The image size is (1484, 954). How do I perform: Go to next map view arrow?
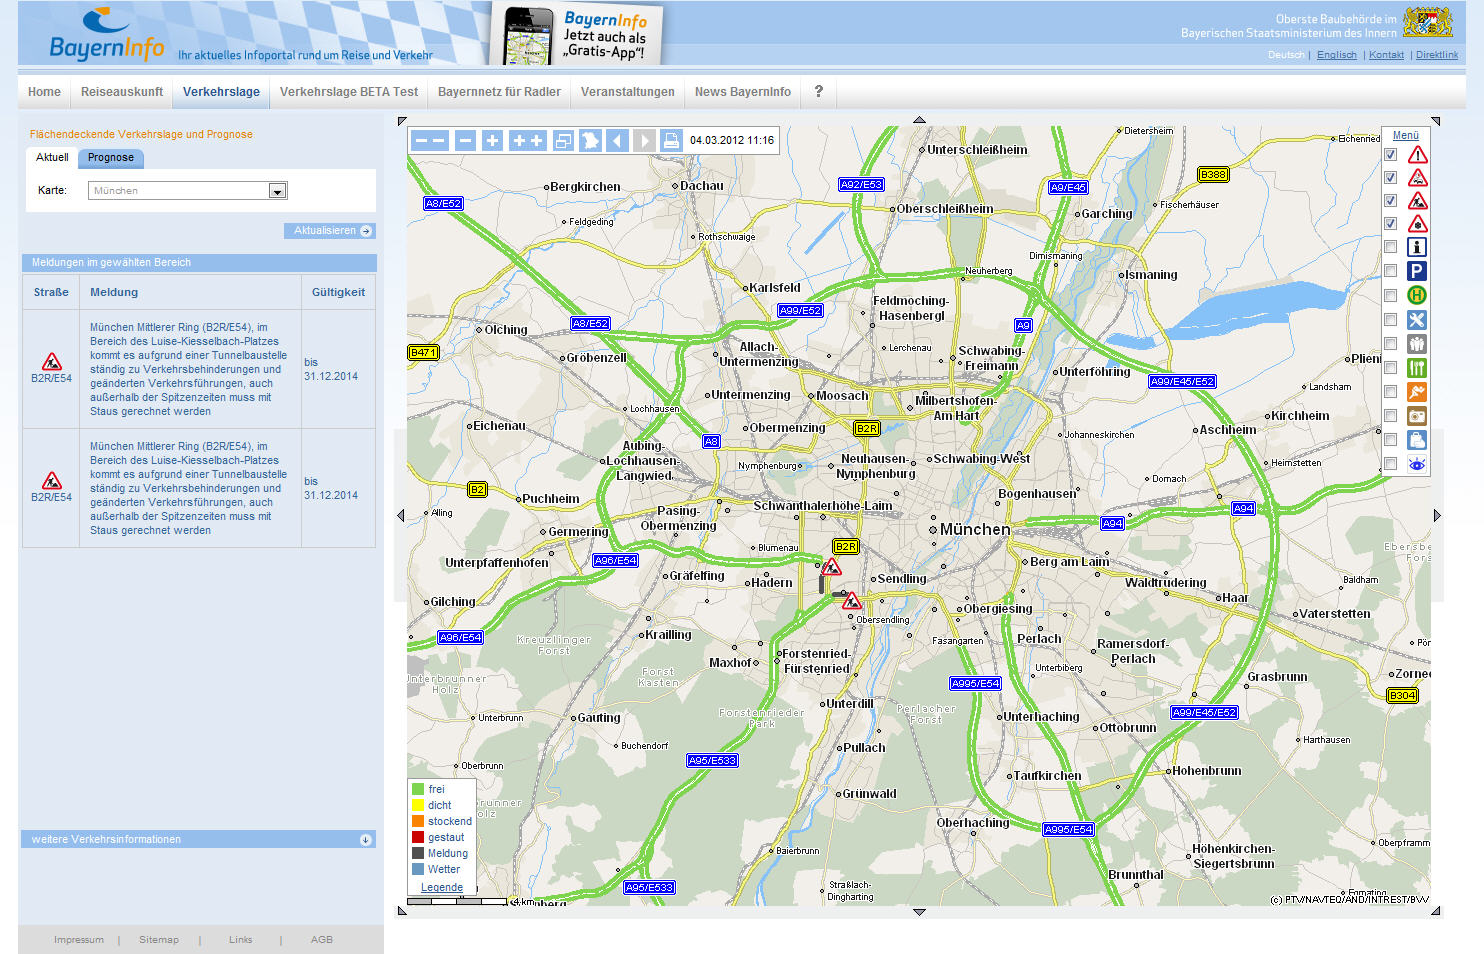tap(644, 141)
